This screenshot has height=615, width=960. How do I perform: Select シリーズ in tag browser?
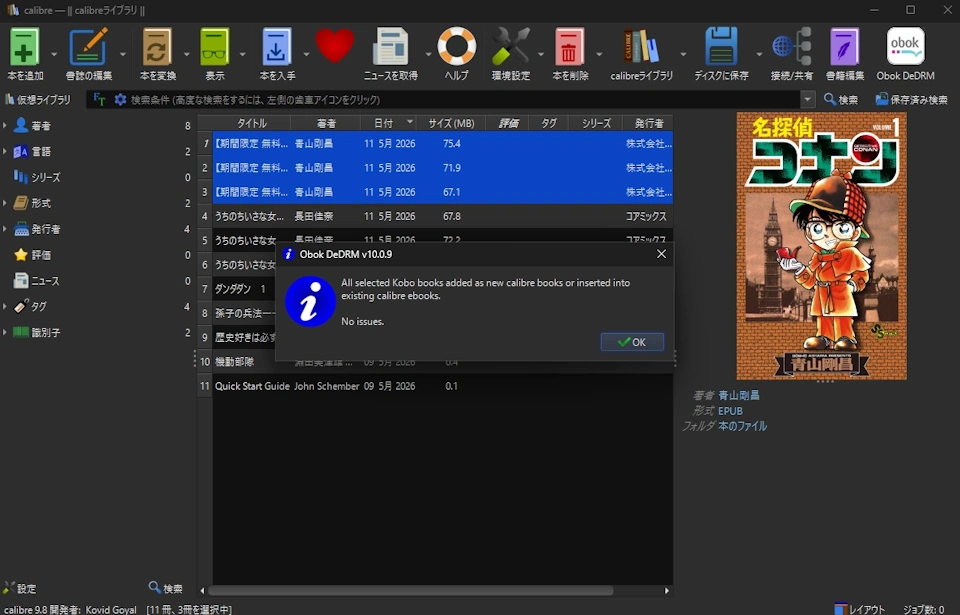[x=45, y=177]
